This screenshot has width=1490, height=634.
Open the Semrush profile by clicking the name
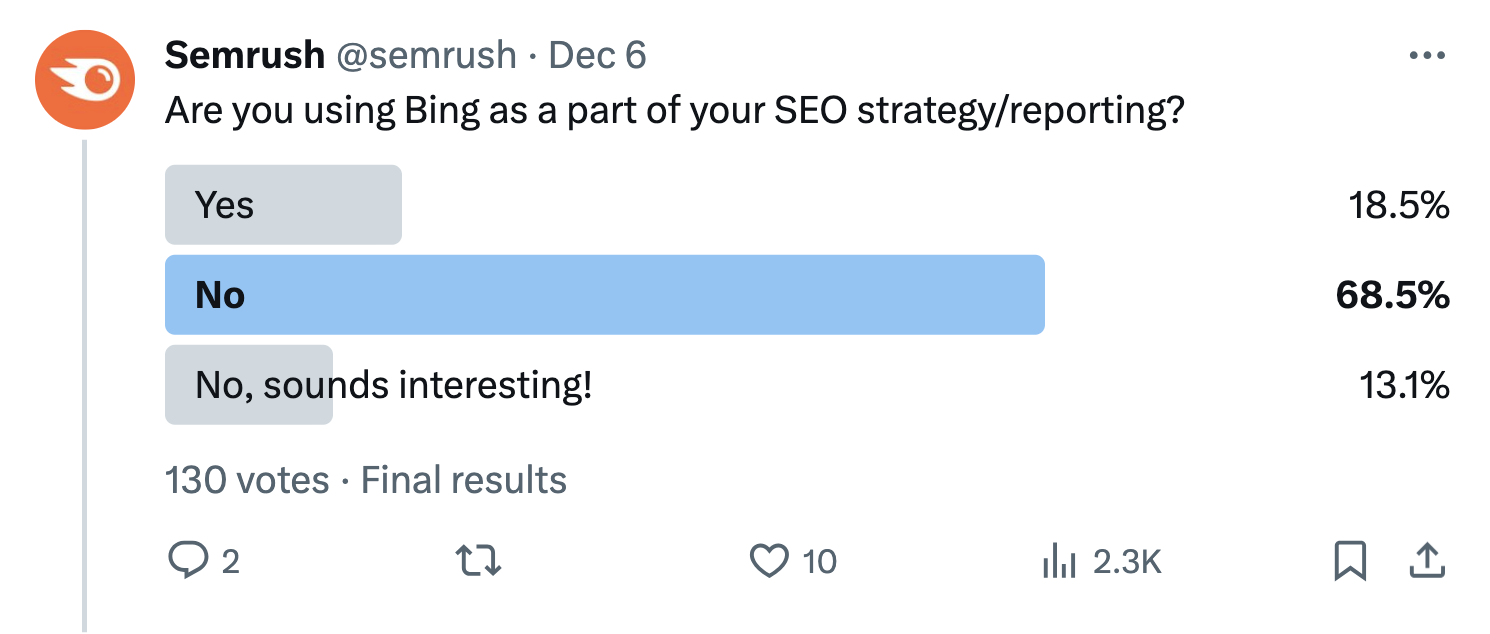[243, 55]
